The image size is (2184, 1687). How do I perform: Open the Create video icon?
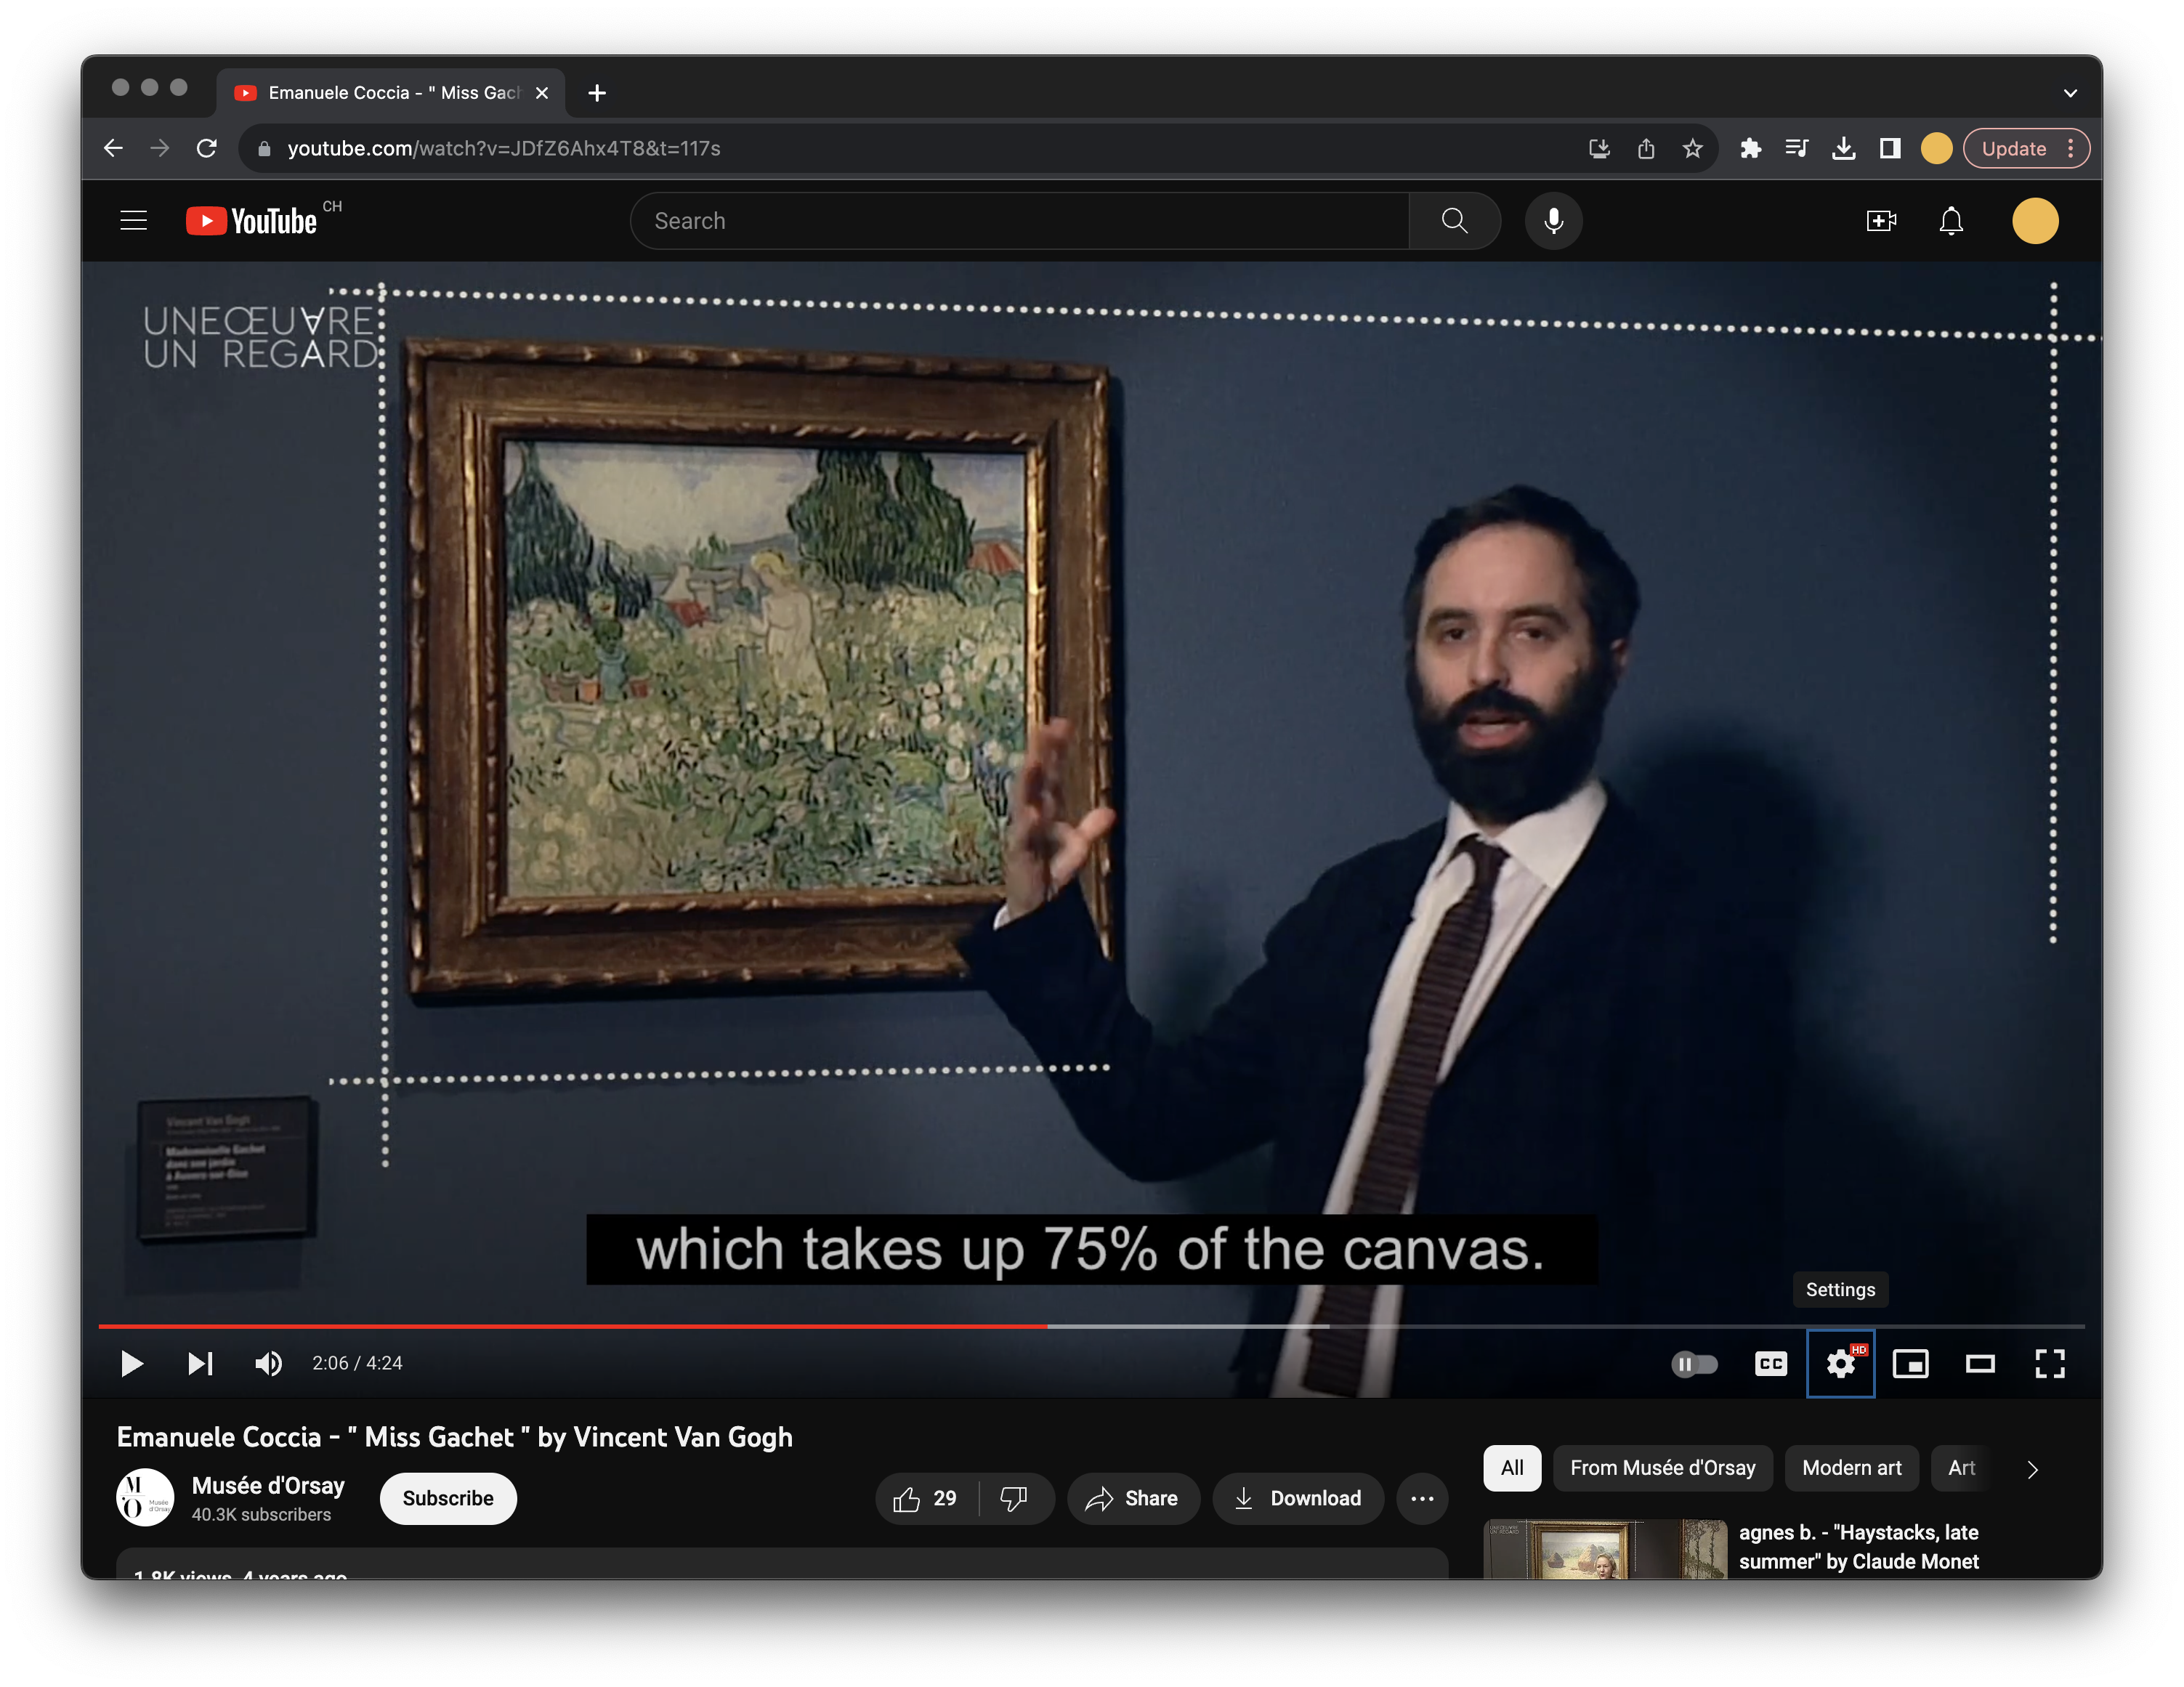[x=1881, y=220]
